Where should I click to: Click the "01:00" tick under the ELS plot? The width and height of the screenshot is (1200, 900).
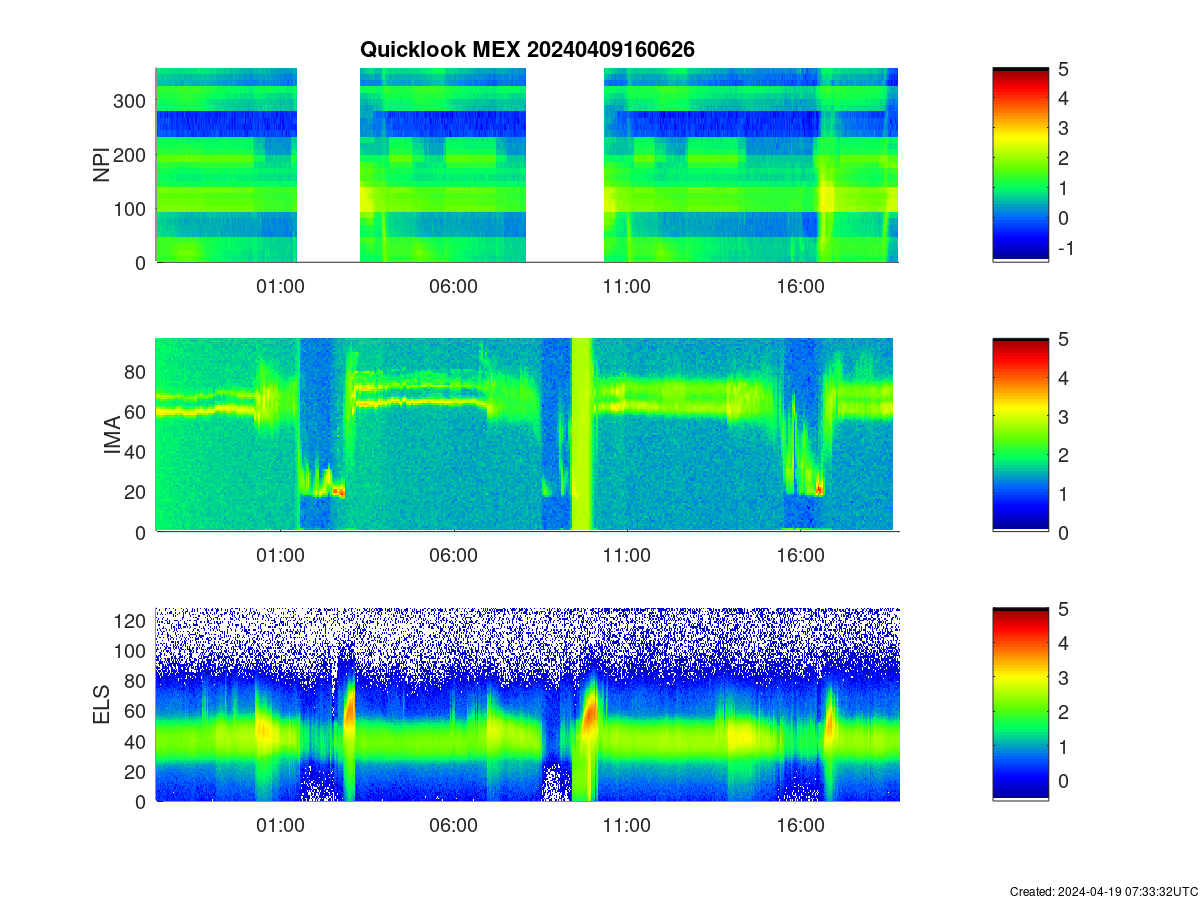click(280, 826)
